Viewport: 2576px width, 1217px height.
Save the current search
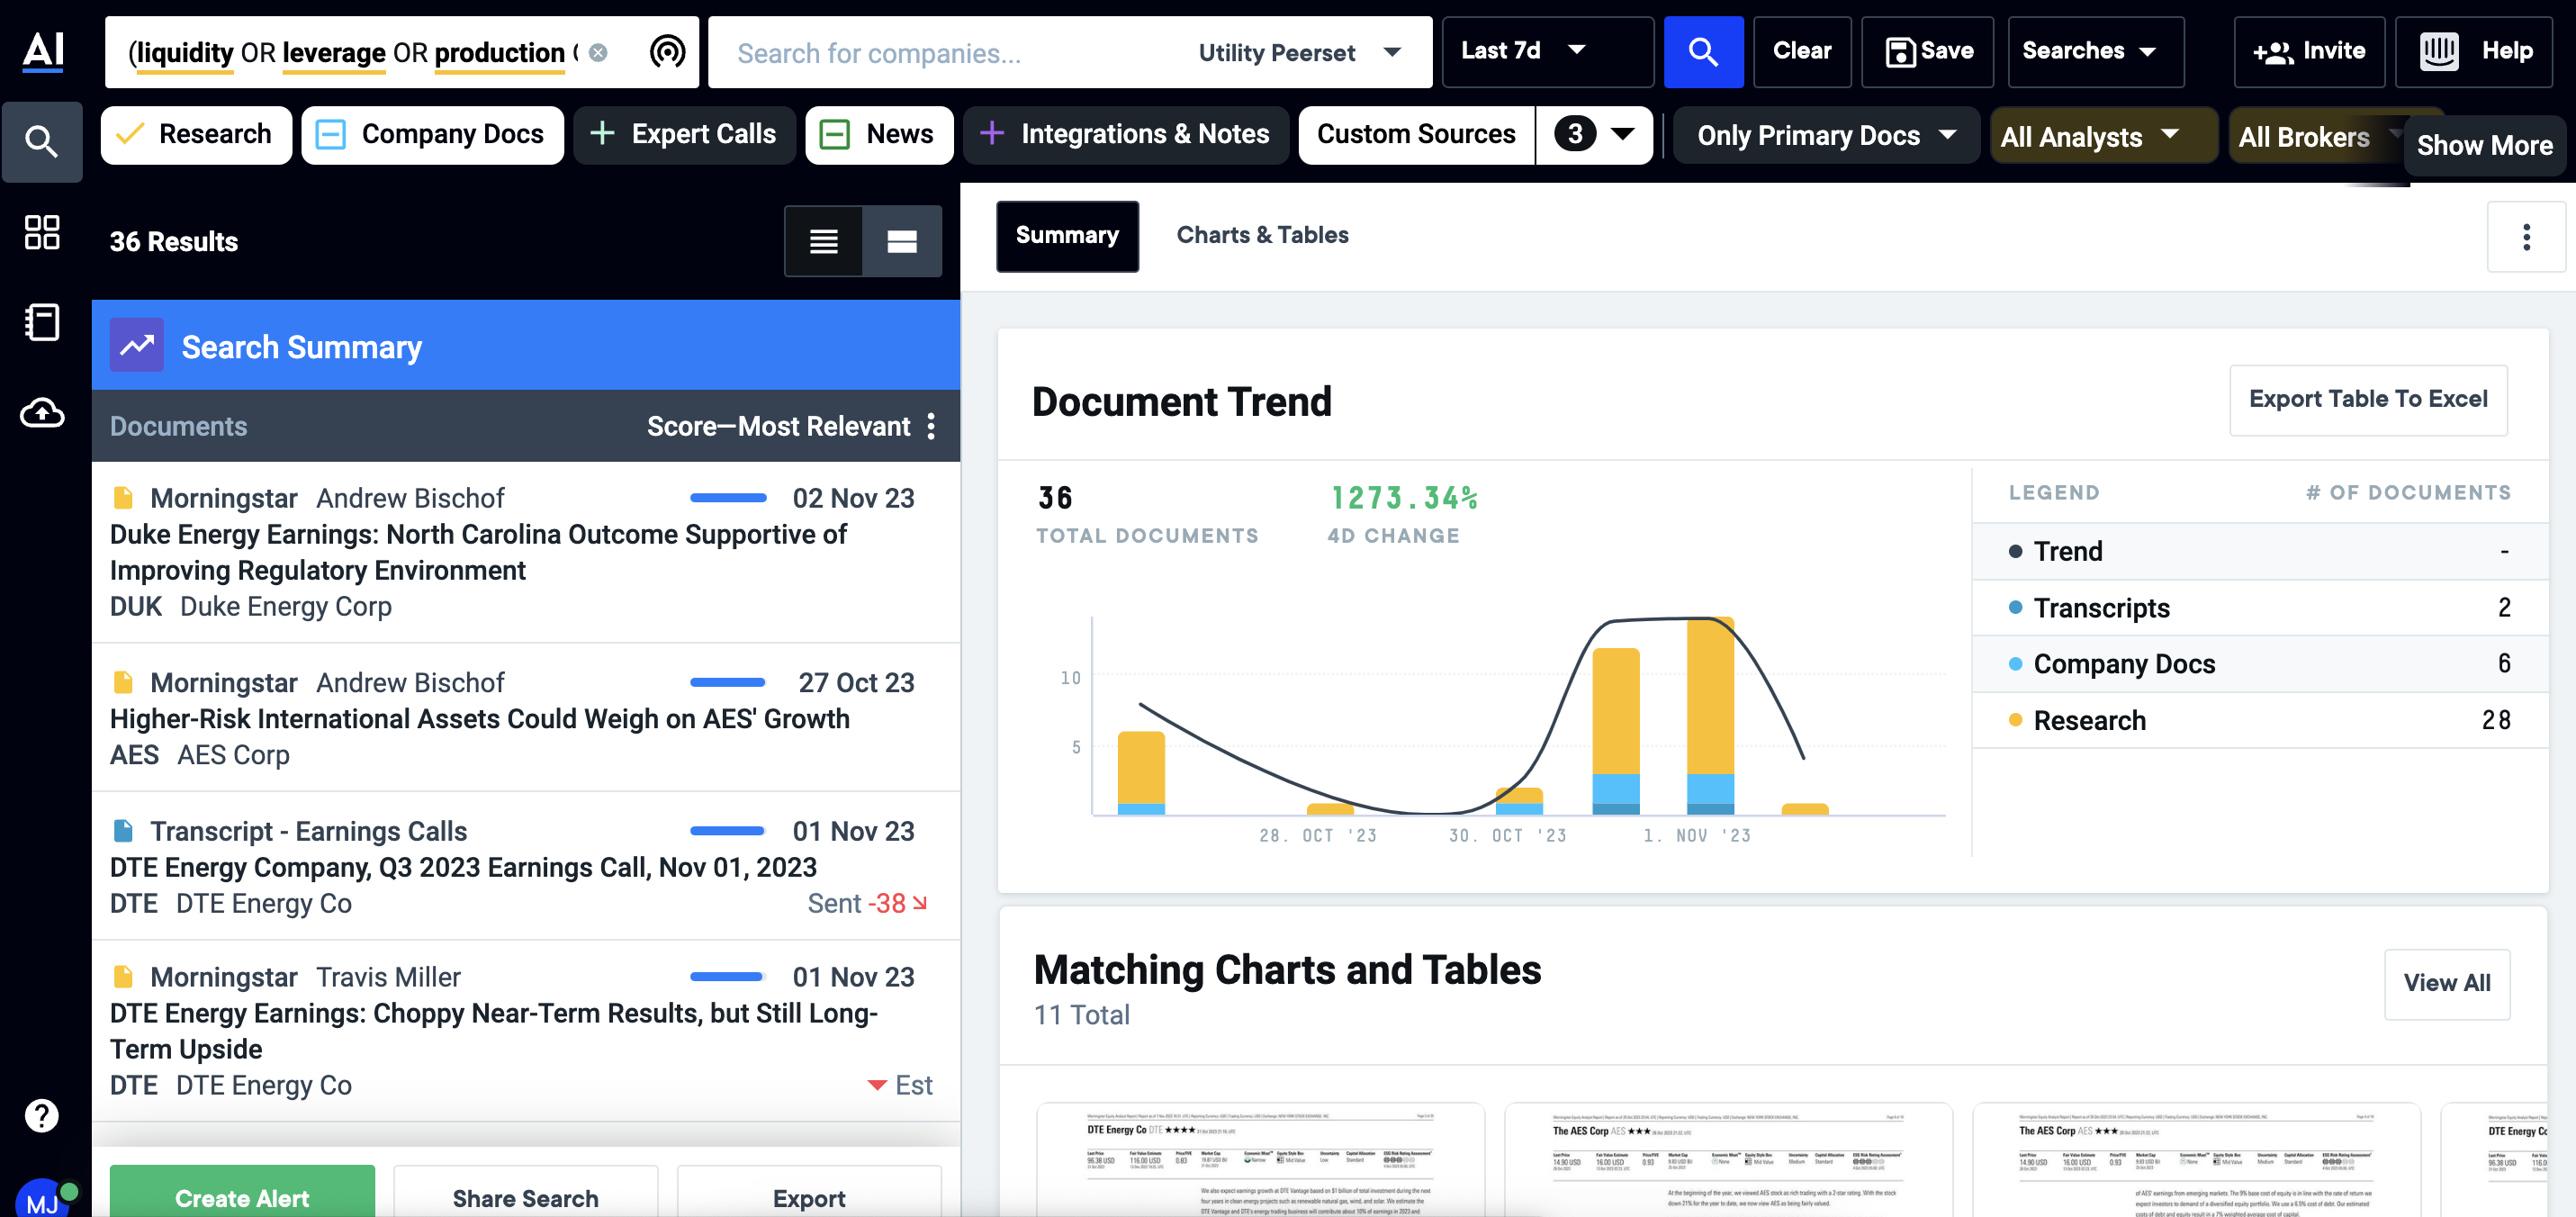click(x=1927, y=51)
